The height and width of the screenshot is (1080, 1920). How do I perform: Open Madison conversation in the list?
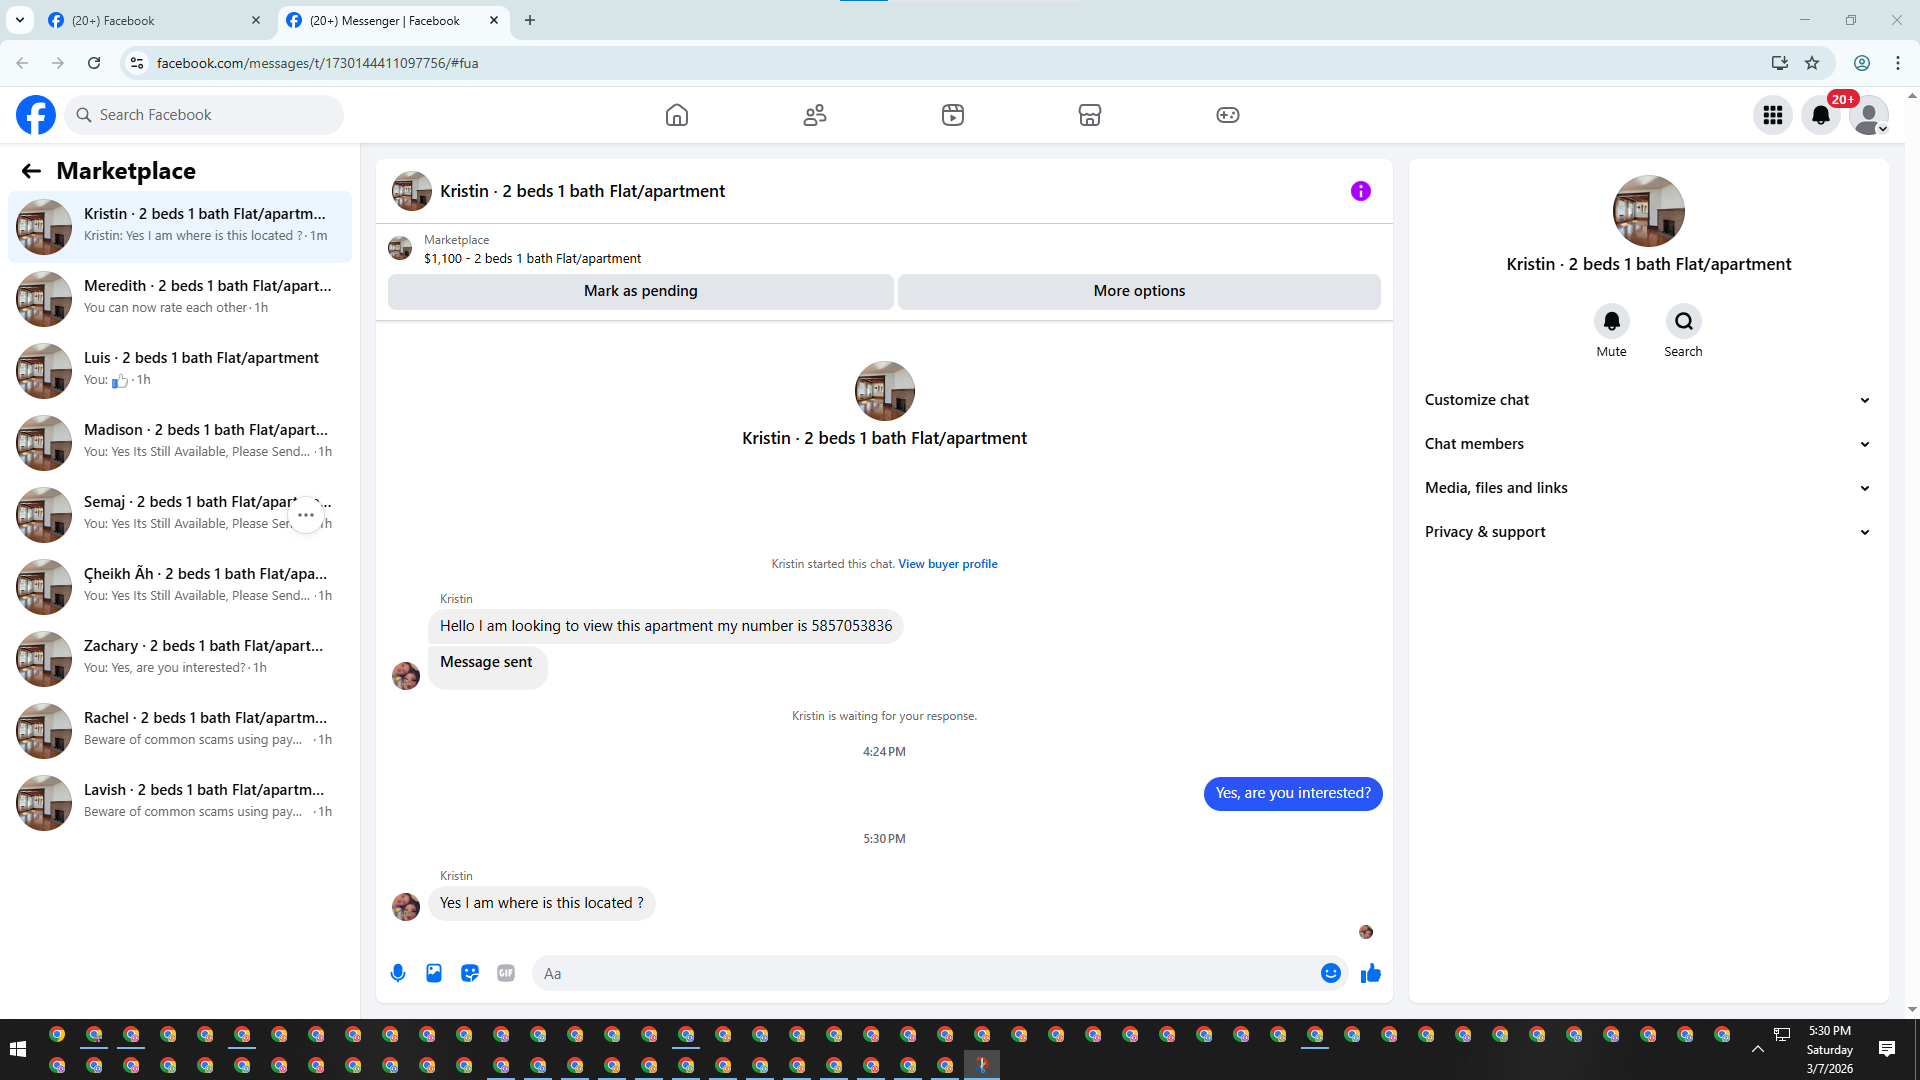point(180,443)
